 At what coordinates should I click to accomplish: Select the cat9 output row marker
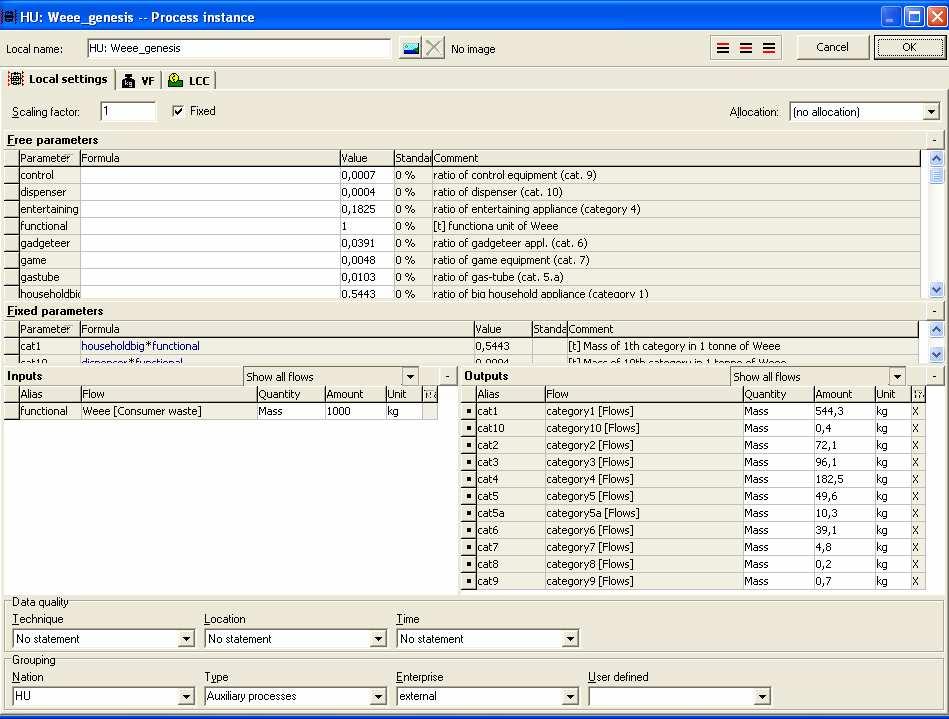pyautogui.click(x=468, y=580)
